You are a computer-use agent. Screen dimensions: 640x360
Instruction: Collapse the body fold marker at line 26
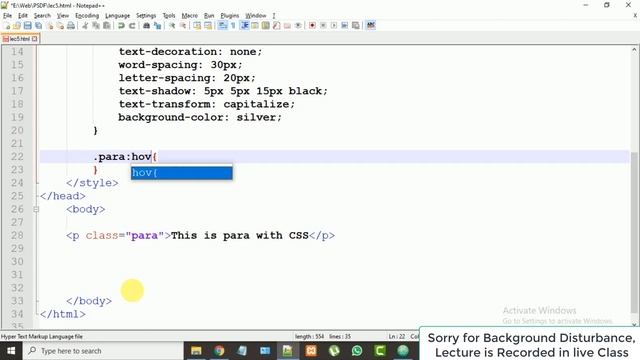point(36,209)
